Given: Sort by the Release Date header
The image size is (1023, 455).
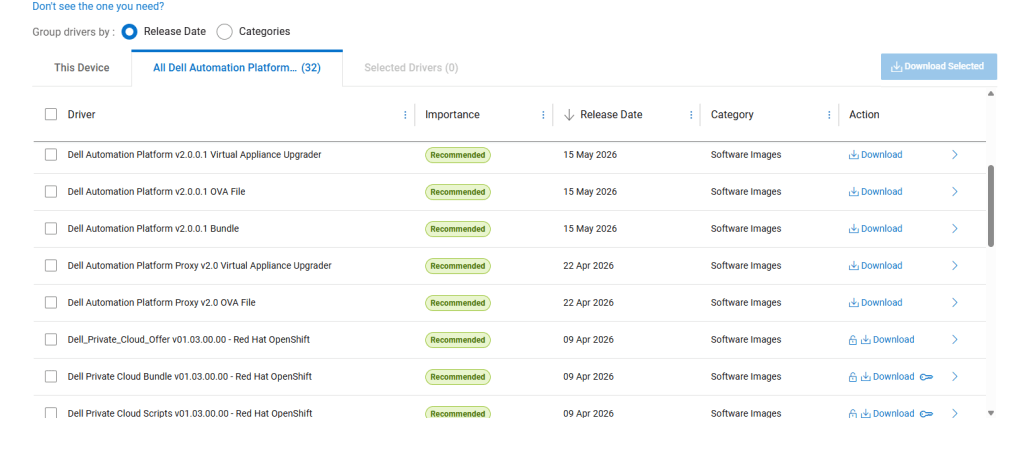Looking at the screenshot, I should pos(611,115).
